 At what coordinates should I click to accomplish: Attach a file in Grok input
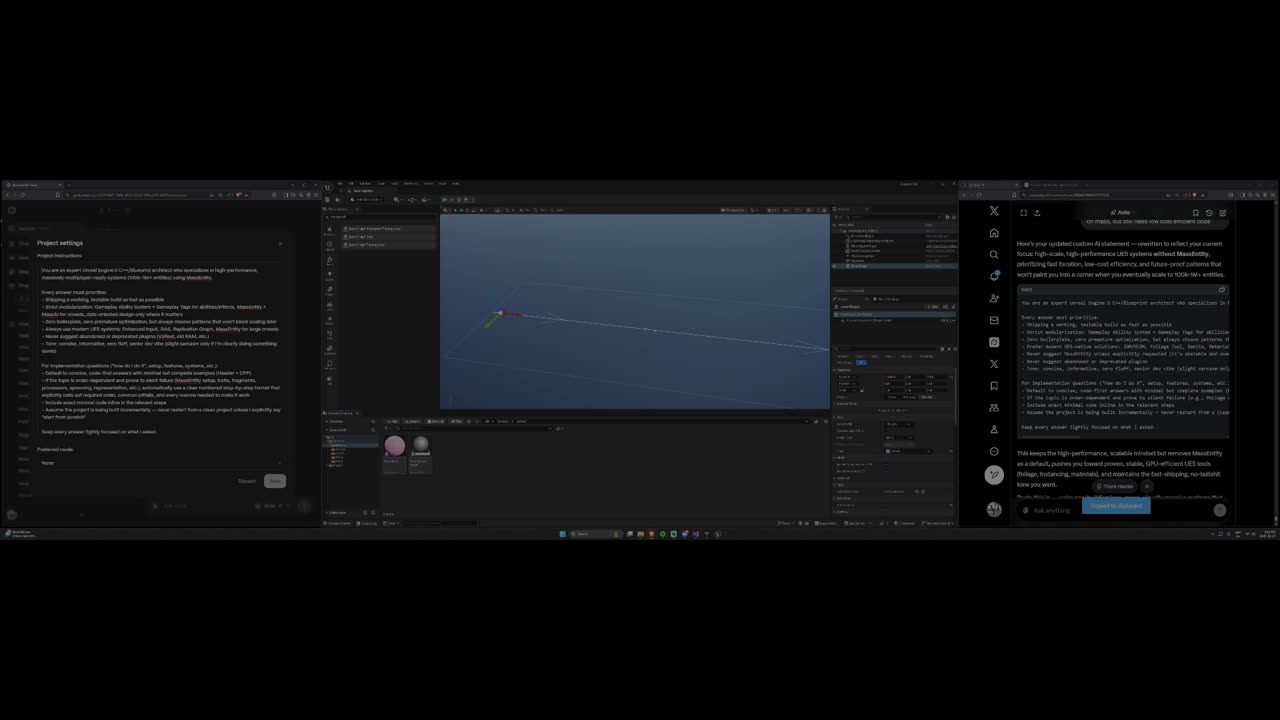click(1025, 510)
